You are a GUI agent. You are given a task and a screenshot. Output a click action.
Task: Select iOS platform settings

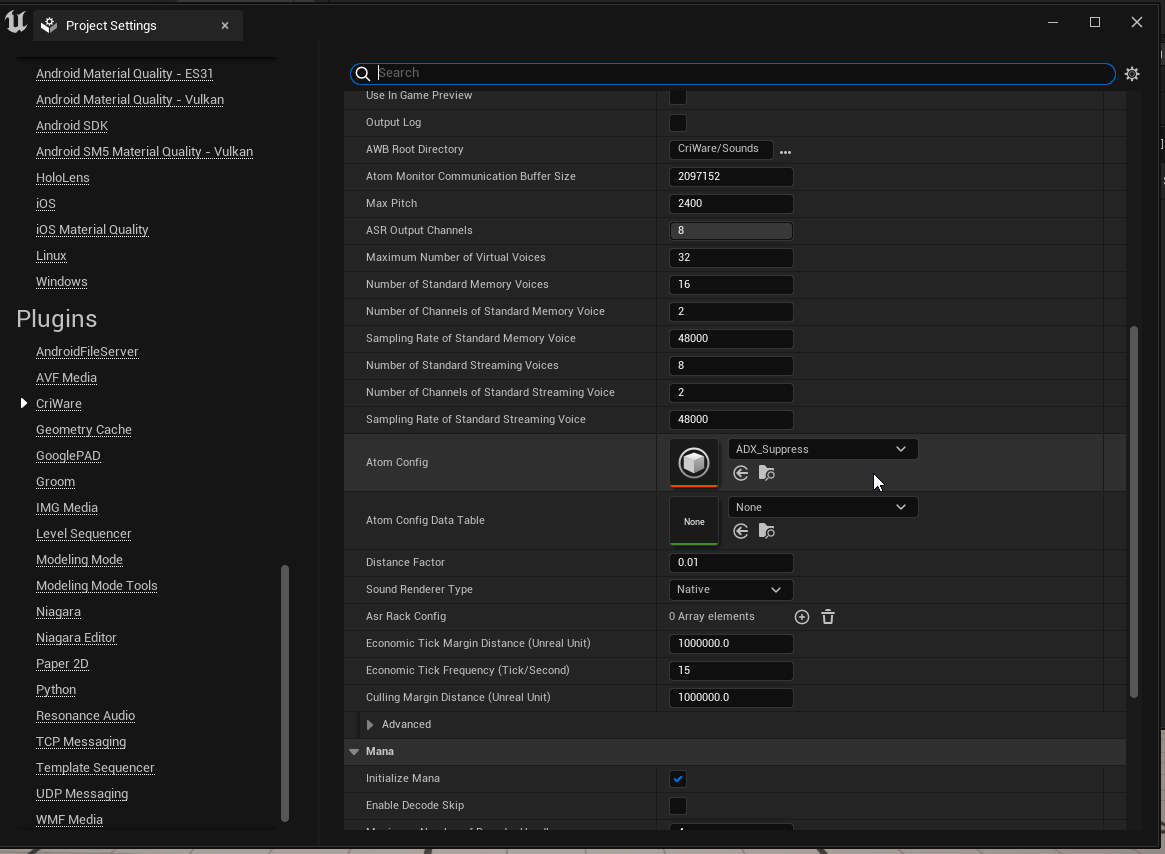coord(45,204)
